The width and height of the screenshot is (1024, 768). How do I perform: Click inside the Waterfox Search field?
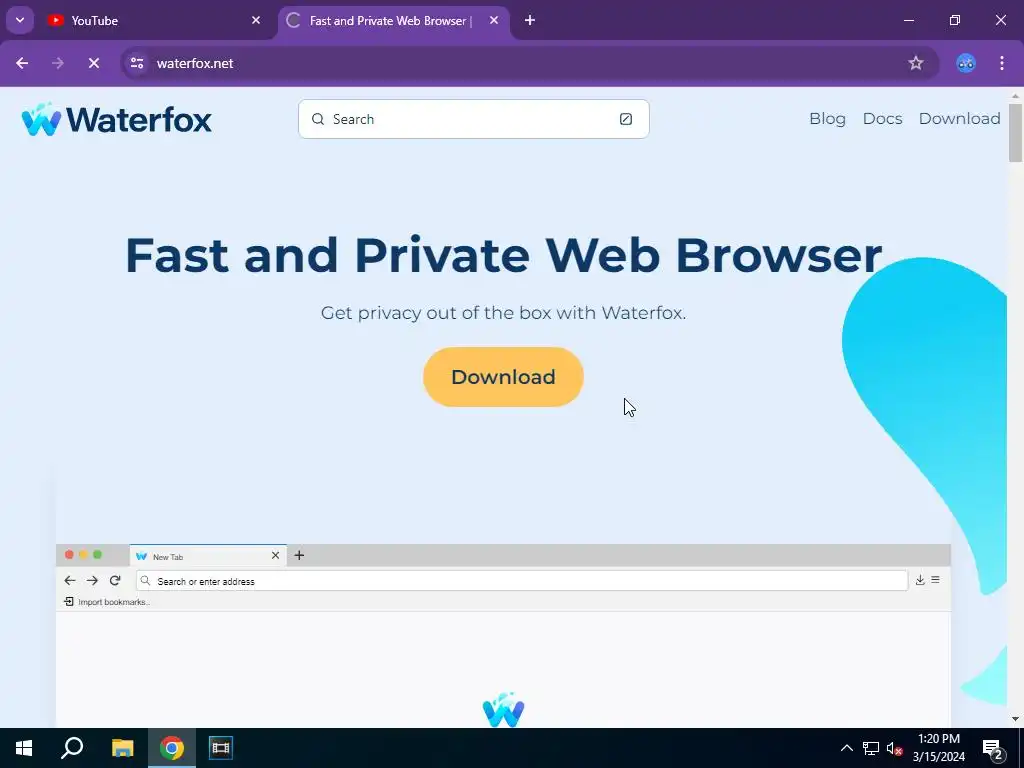[473, 119]
